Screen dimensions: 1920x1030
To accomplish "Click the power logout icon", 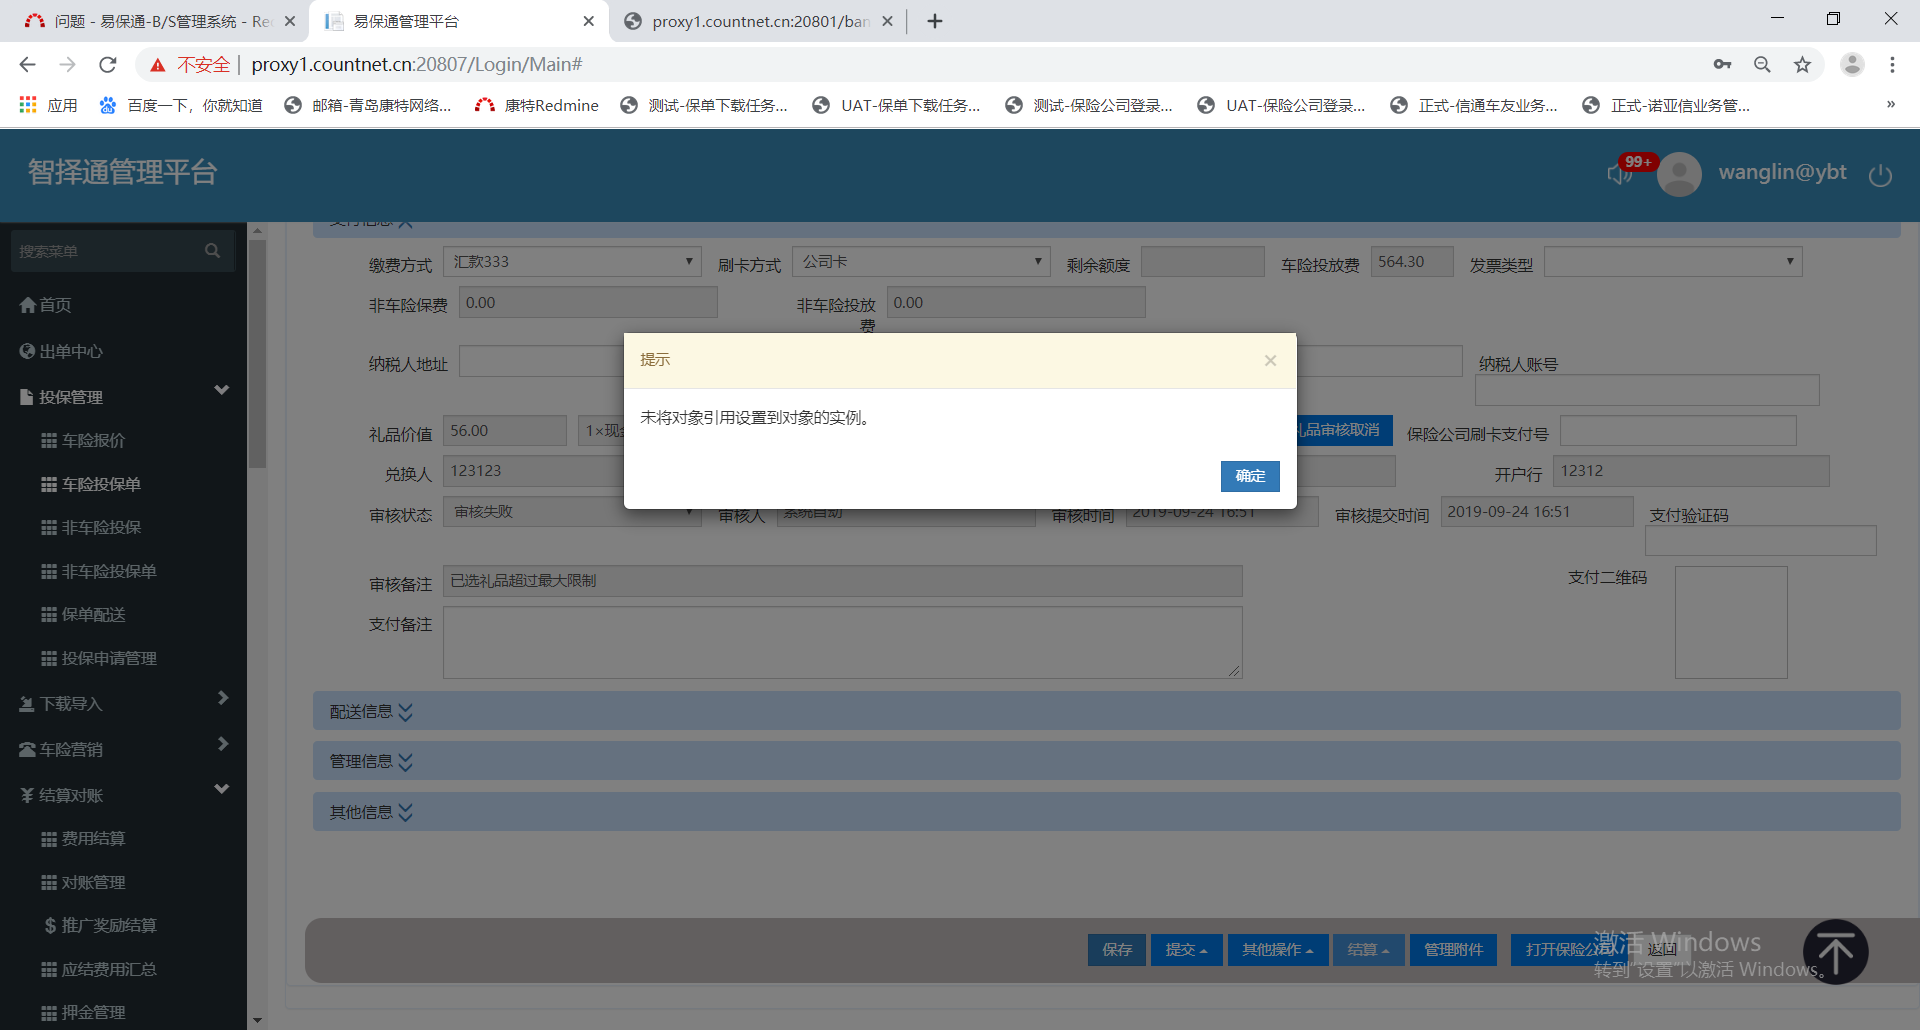I will tap(1880, 175).
